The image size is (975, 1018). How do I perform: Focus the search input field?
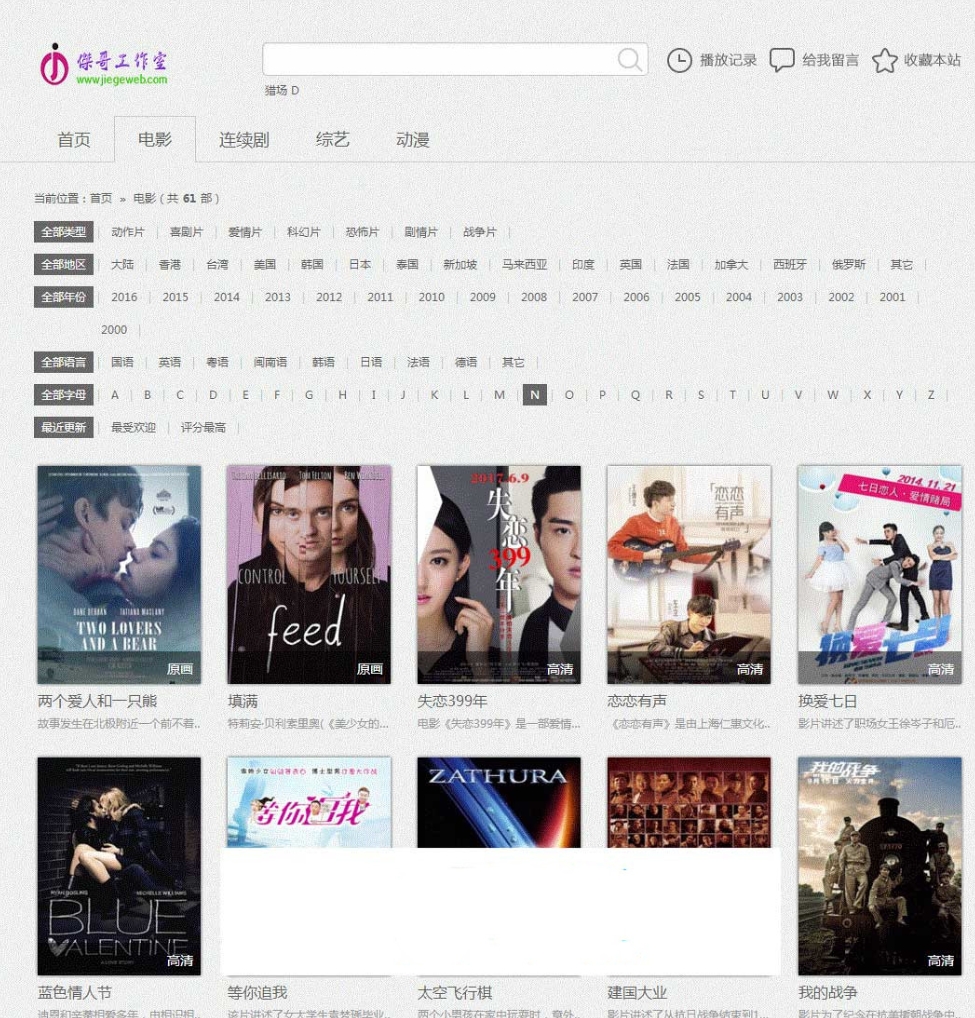tap(454, 59)
